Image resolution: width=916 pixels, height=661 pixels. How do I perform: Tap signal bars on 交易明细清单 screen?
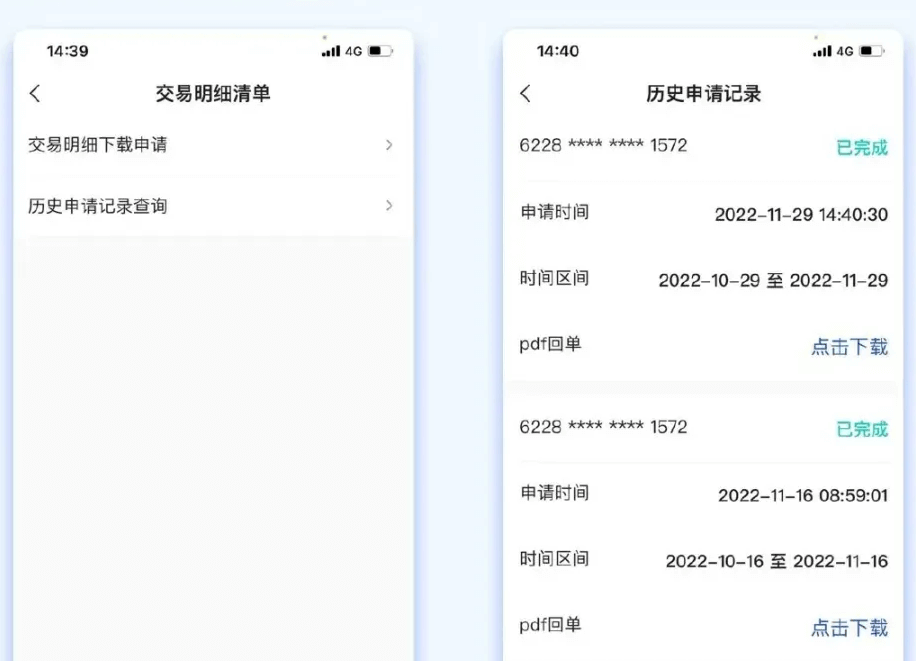pyautogui.click(x=331, y=51)
